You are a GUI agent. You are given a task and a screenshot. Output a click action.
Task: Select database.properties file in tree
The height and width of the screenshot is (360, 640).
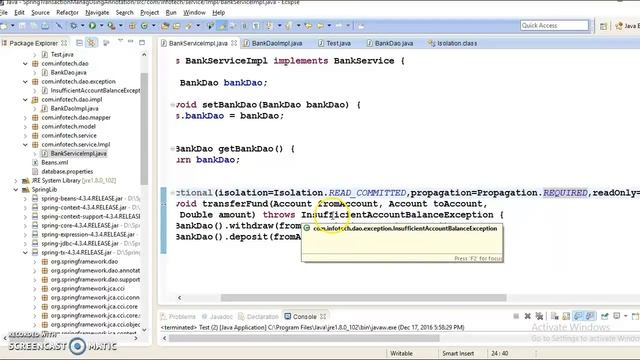pyautogui.click(x=62, y=171)
